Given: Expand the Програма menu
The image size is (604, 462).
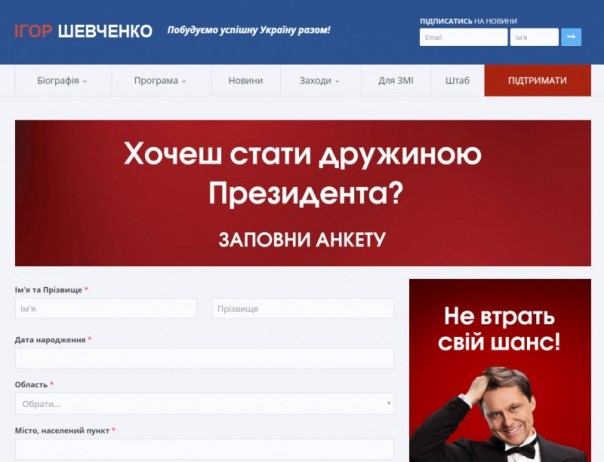Looking at the screenshot, I should (161, 81).
